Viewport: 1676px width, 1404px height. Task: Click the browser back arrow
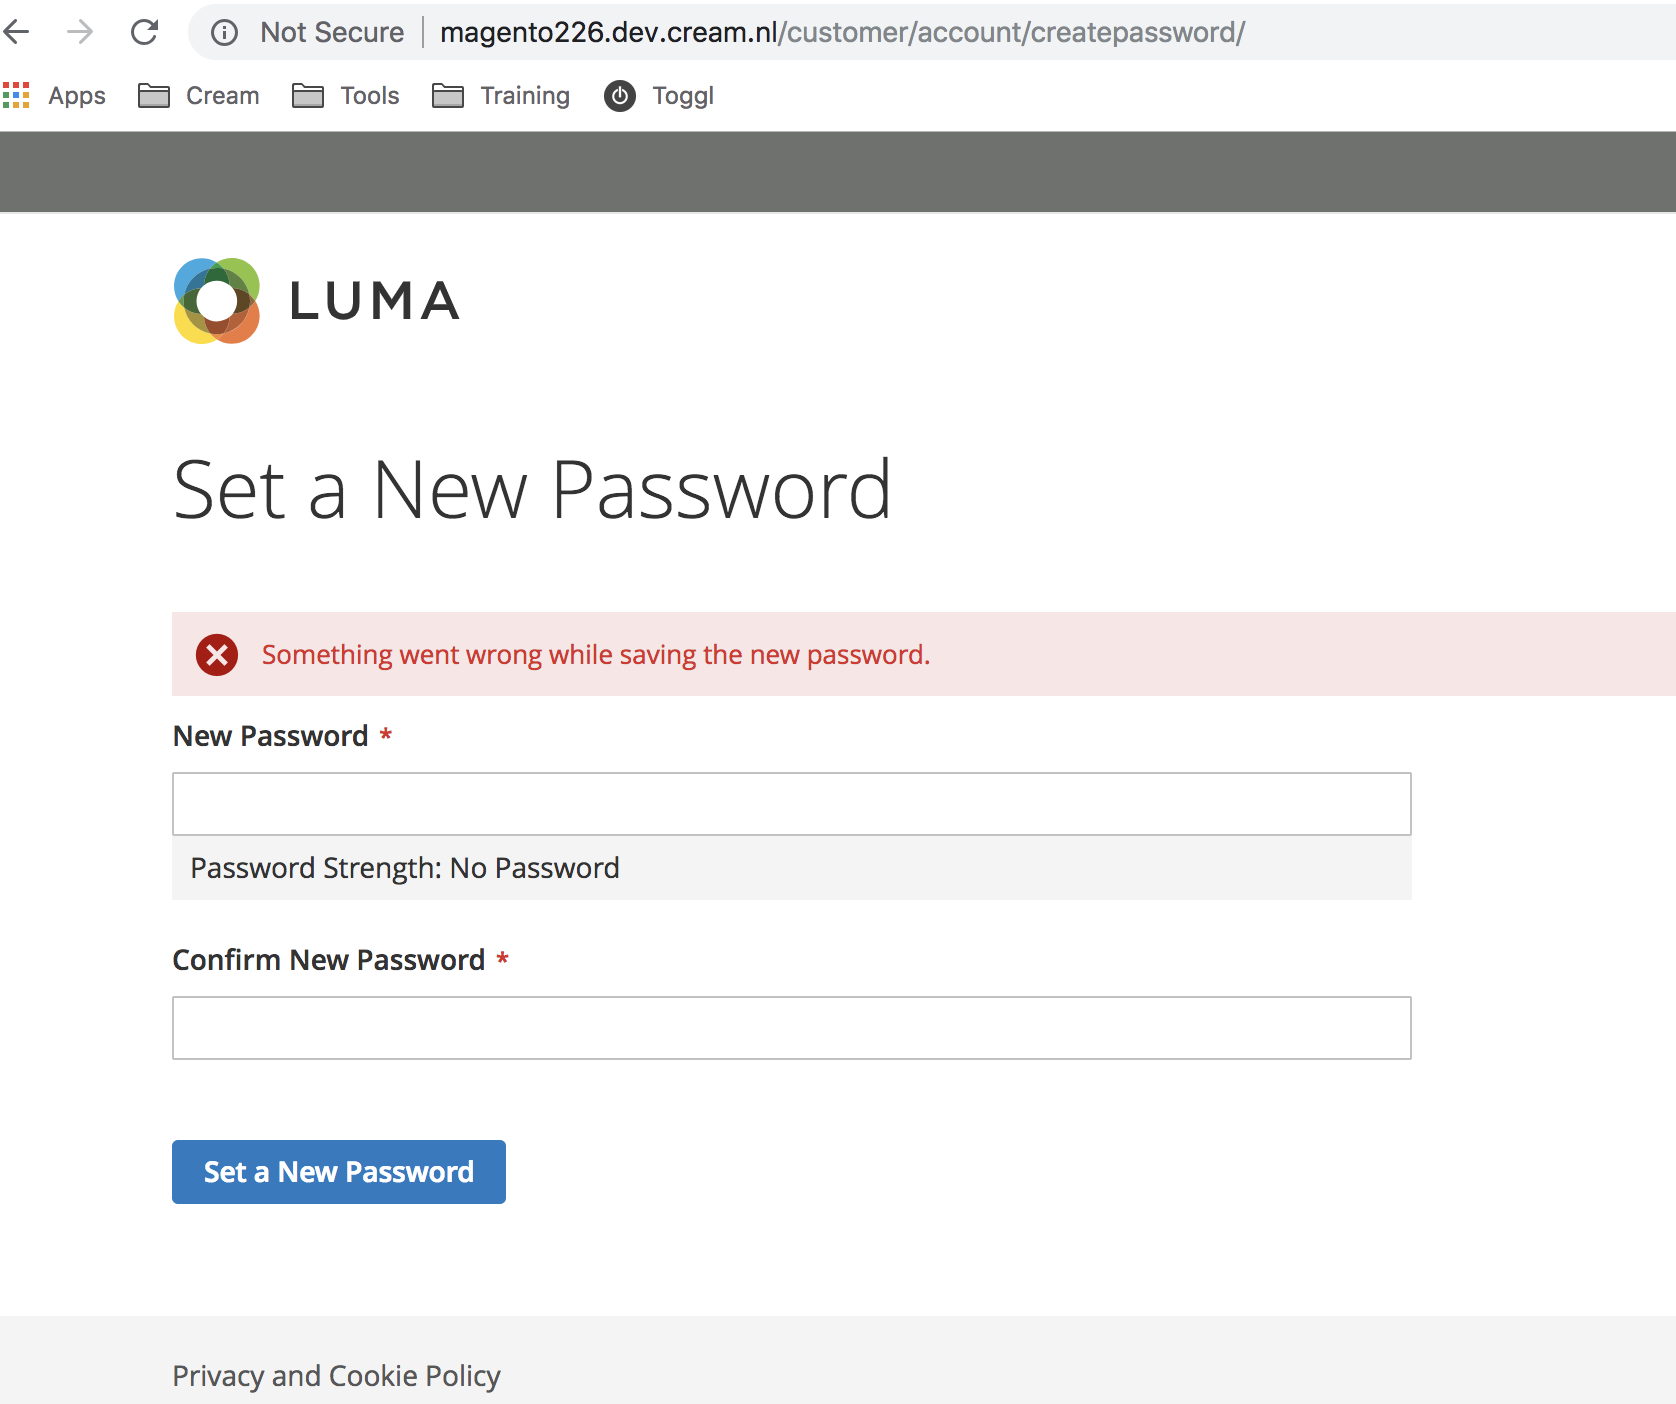16,32
